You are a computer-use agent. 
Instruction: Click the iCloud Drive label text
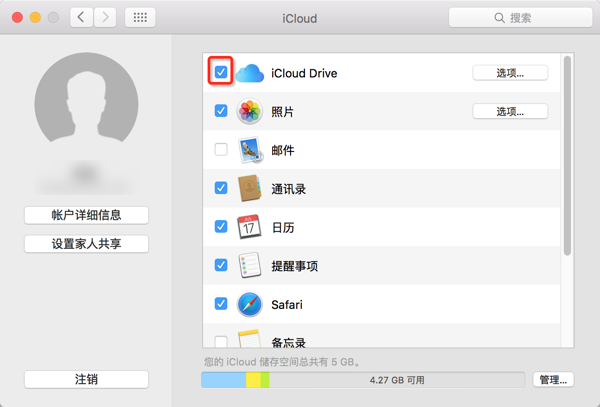[304, 73]
